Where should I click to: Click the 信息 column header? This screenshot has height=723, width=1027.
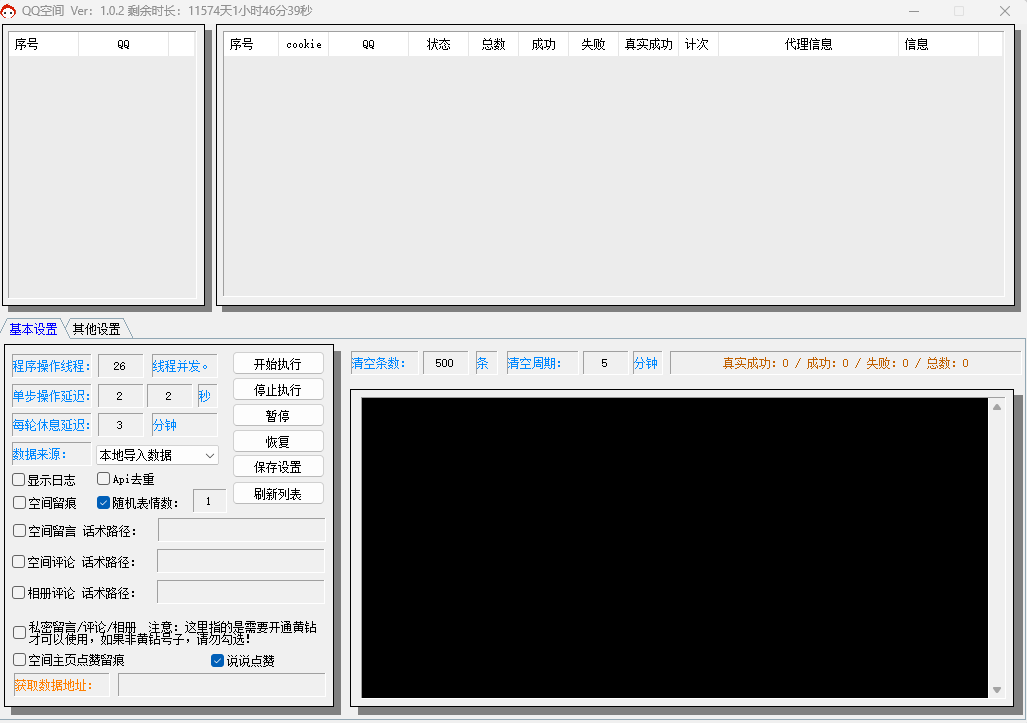coord(939,44)
